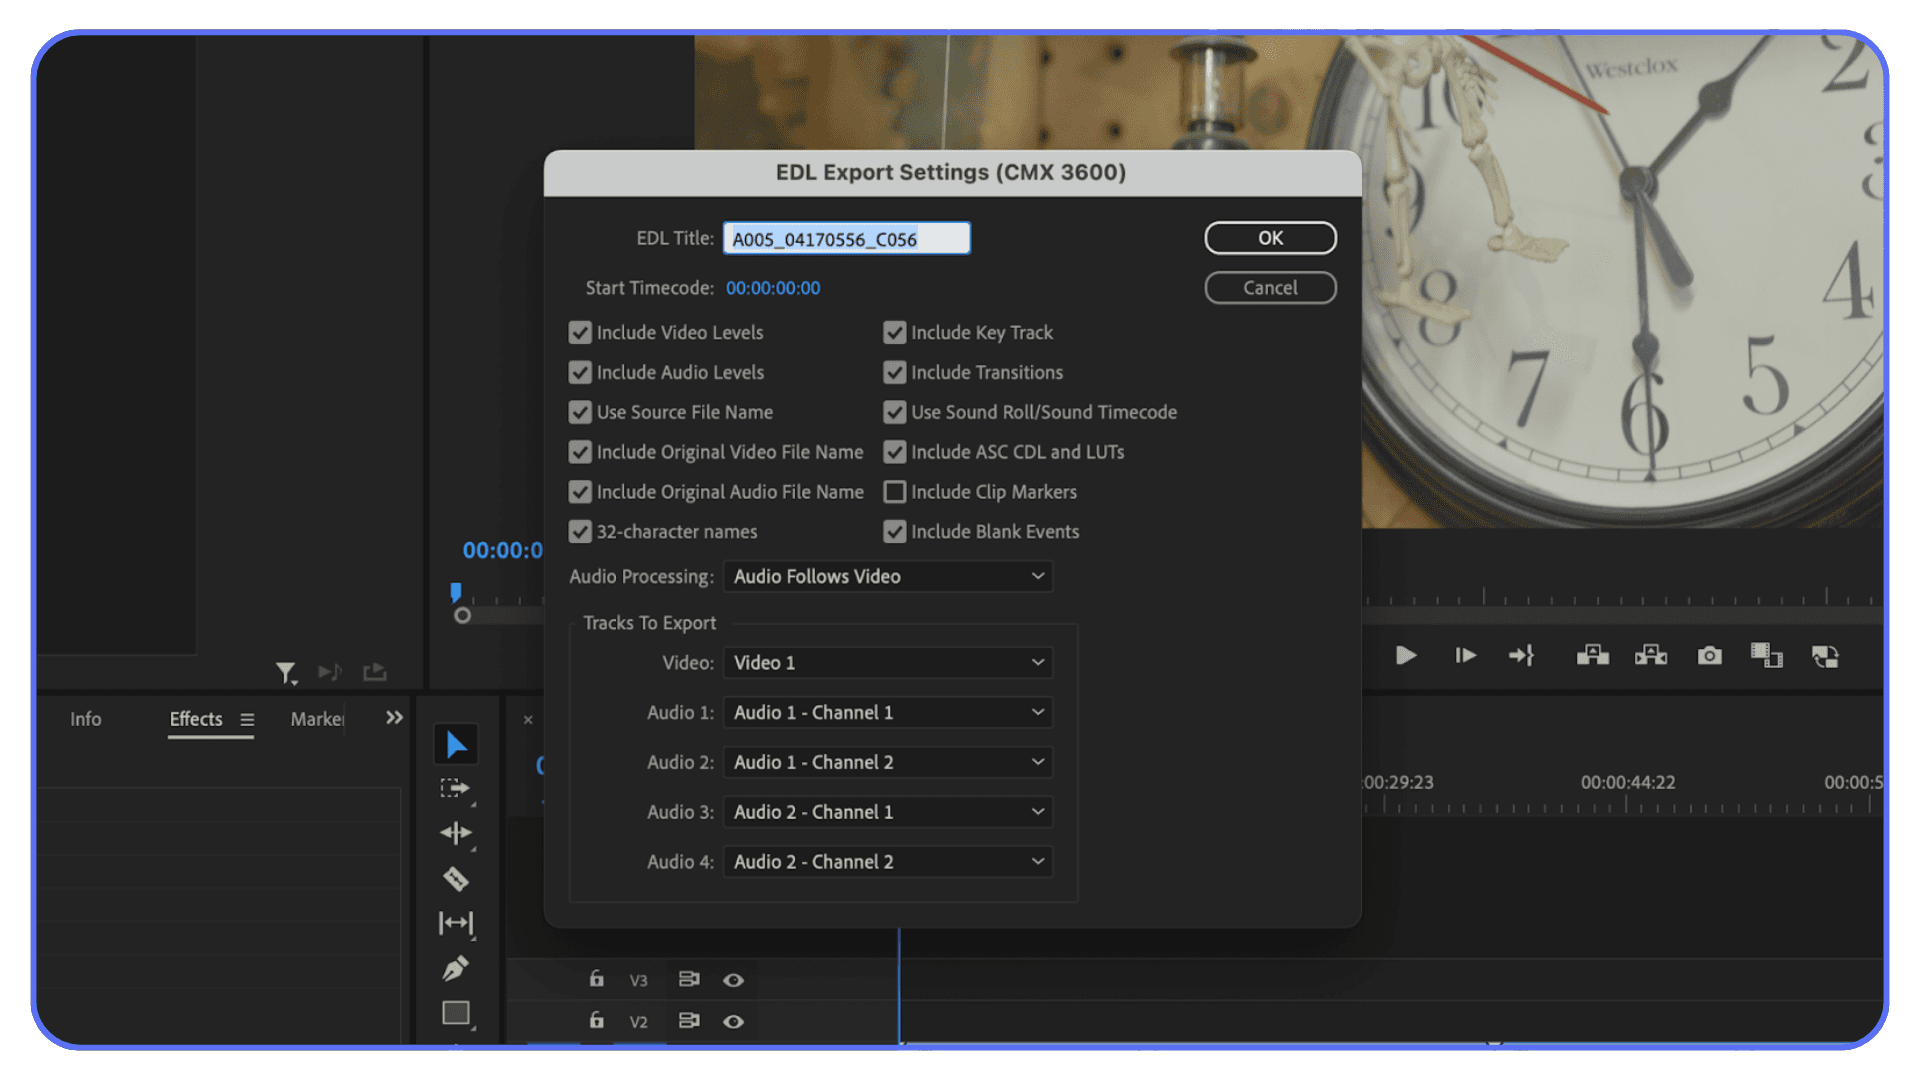Select the Rectangle tool
This screenshot has height=1080, width=1920.
click(456, 1013)
